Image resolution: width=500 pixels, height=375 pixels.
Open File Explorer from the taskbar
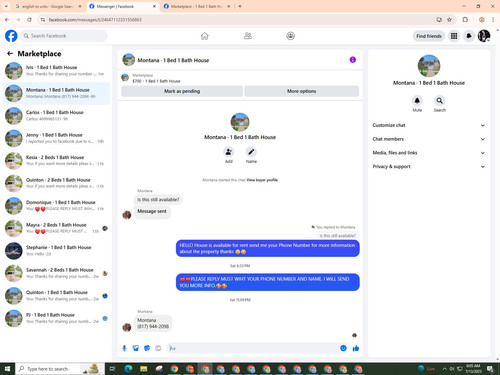tap(144, 369)
